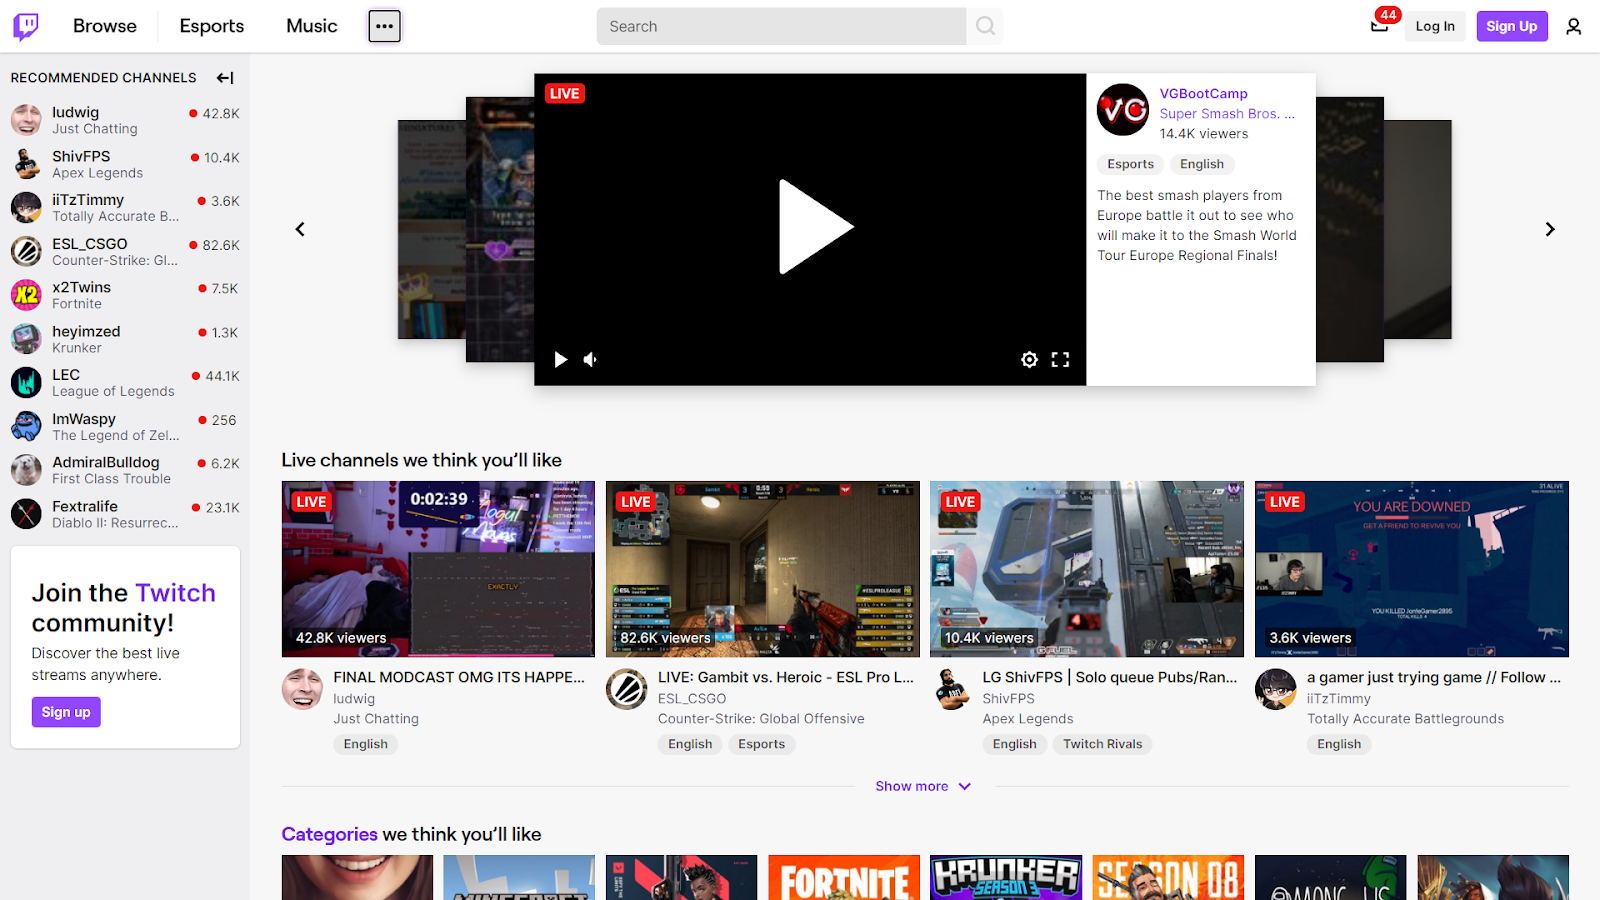Click the Log In button
Viewport: 1600px width, 900px height.
(1435, 26)
